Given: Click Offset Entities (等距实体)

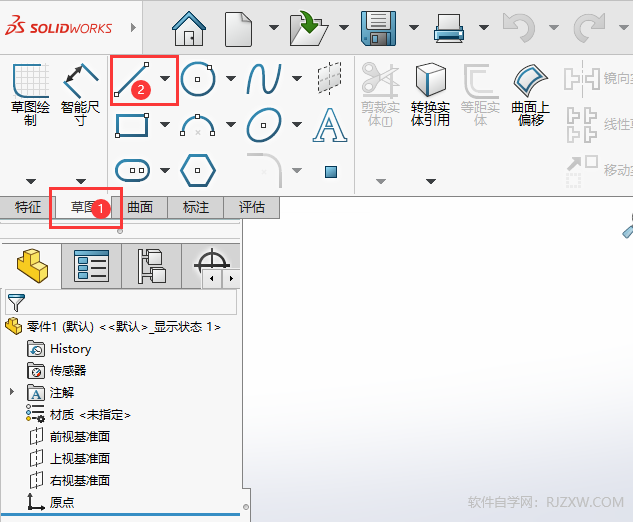Looking at the screenshot, I should (x=480, y=94).
